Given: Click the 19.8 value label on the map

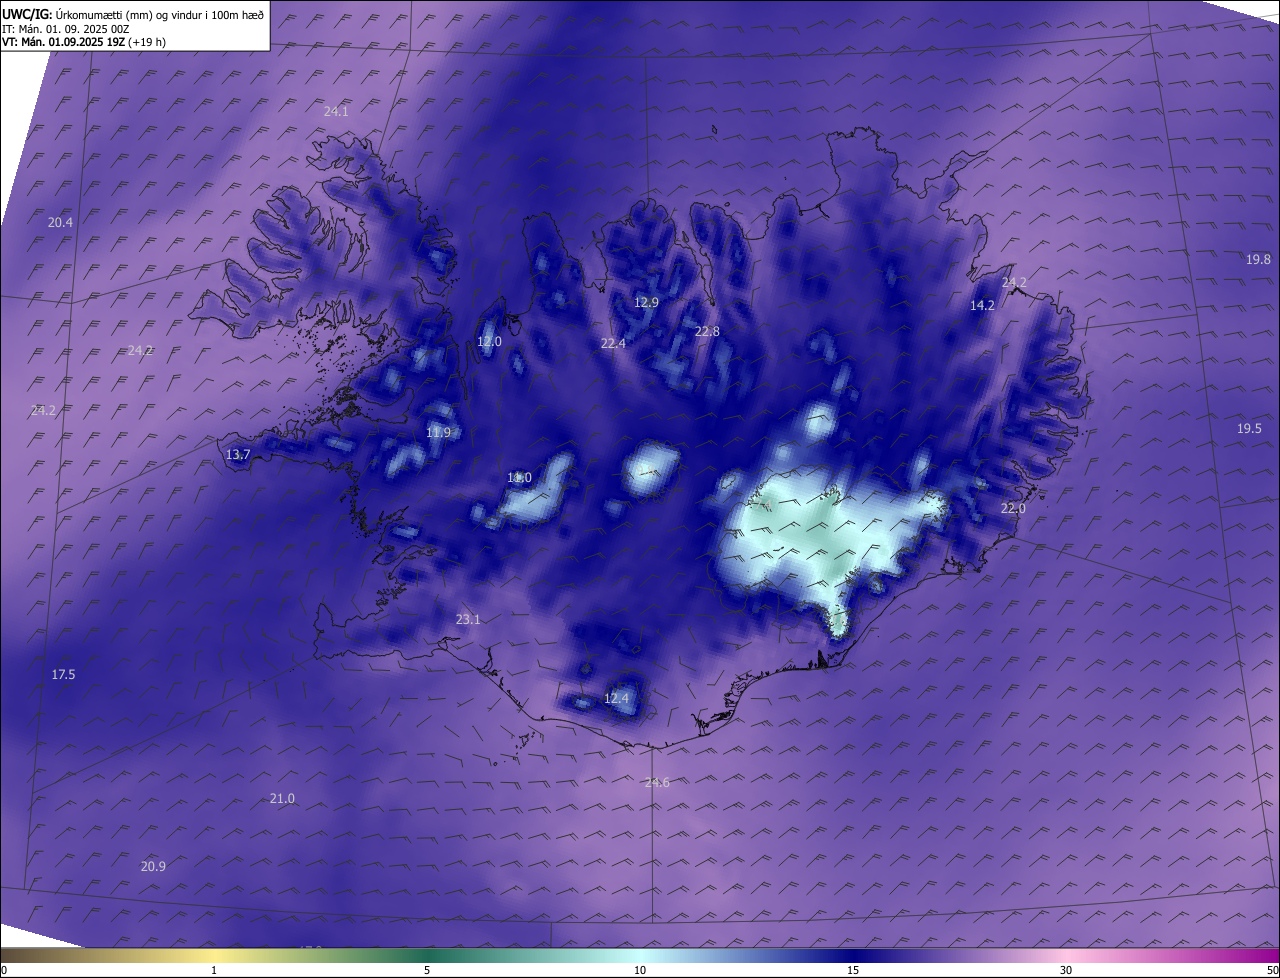Looking at the screenshot, I should [1258, 259].
